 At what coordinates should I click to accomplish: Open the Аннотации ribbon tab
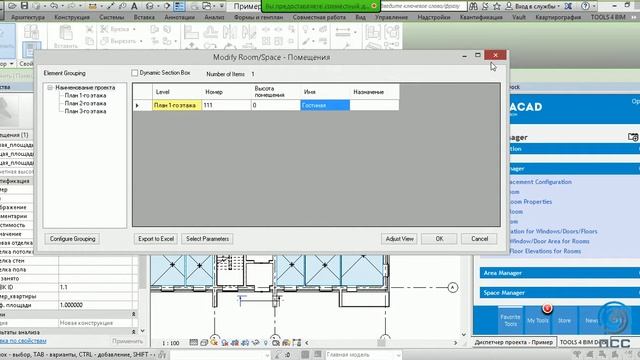(180, 17)
